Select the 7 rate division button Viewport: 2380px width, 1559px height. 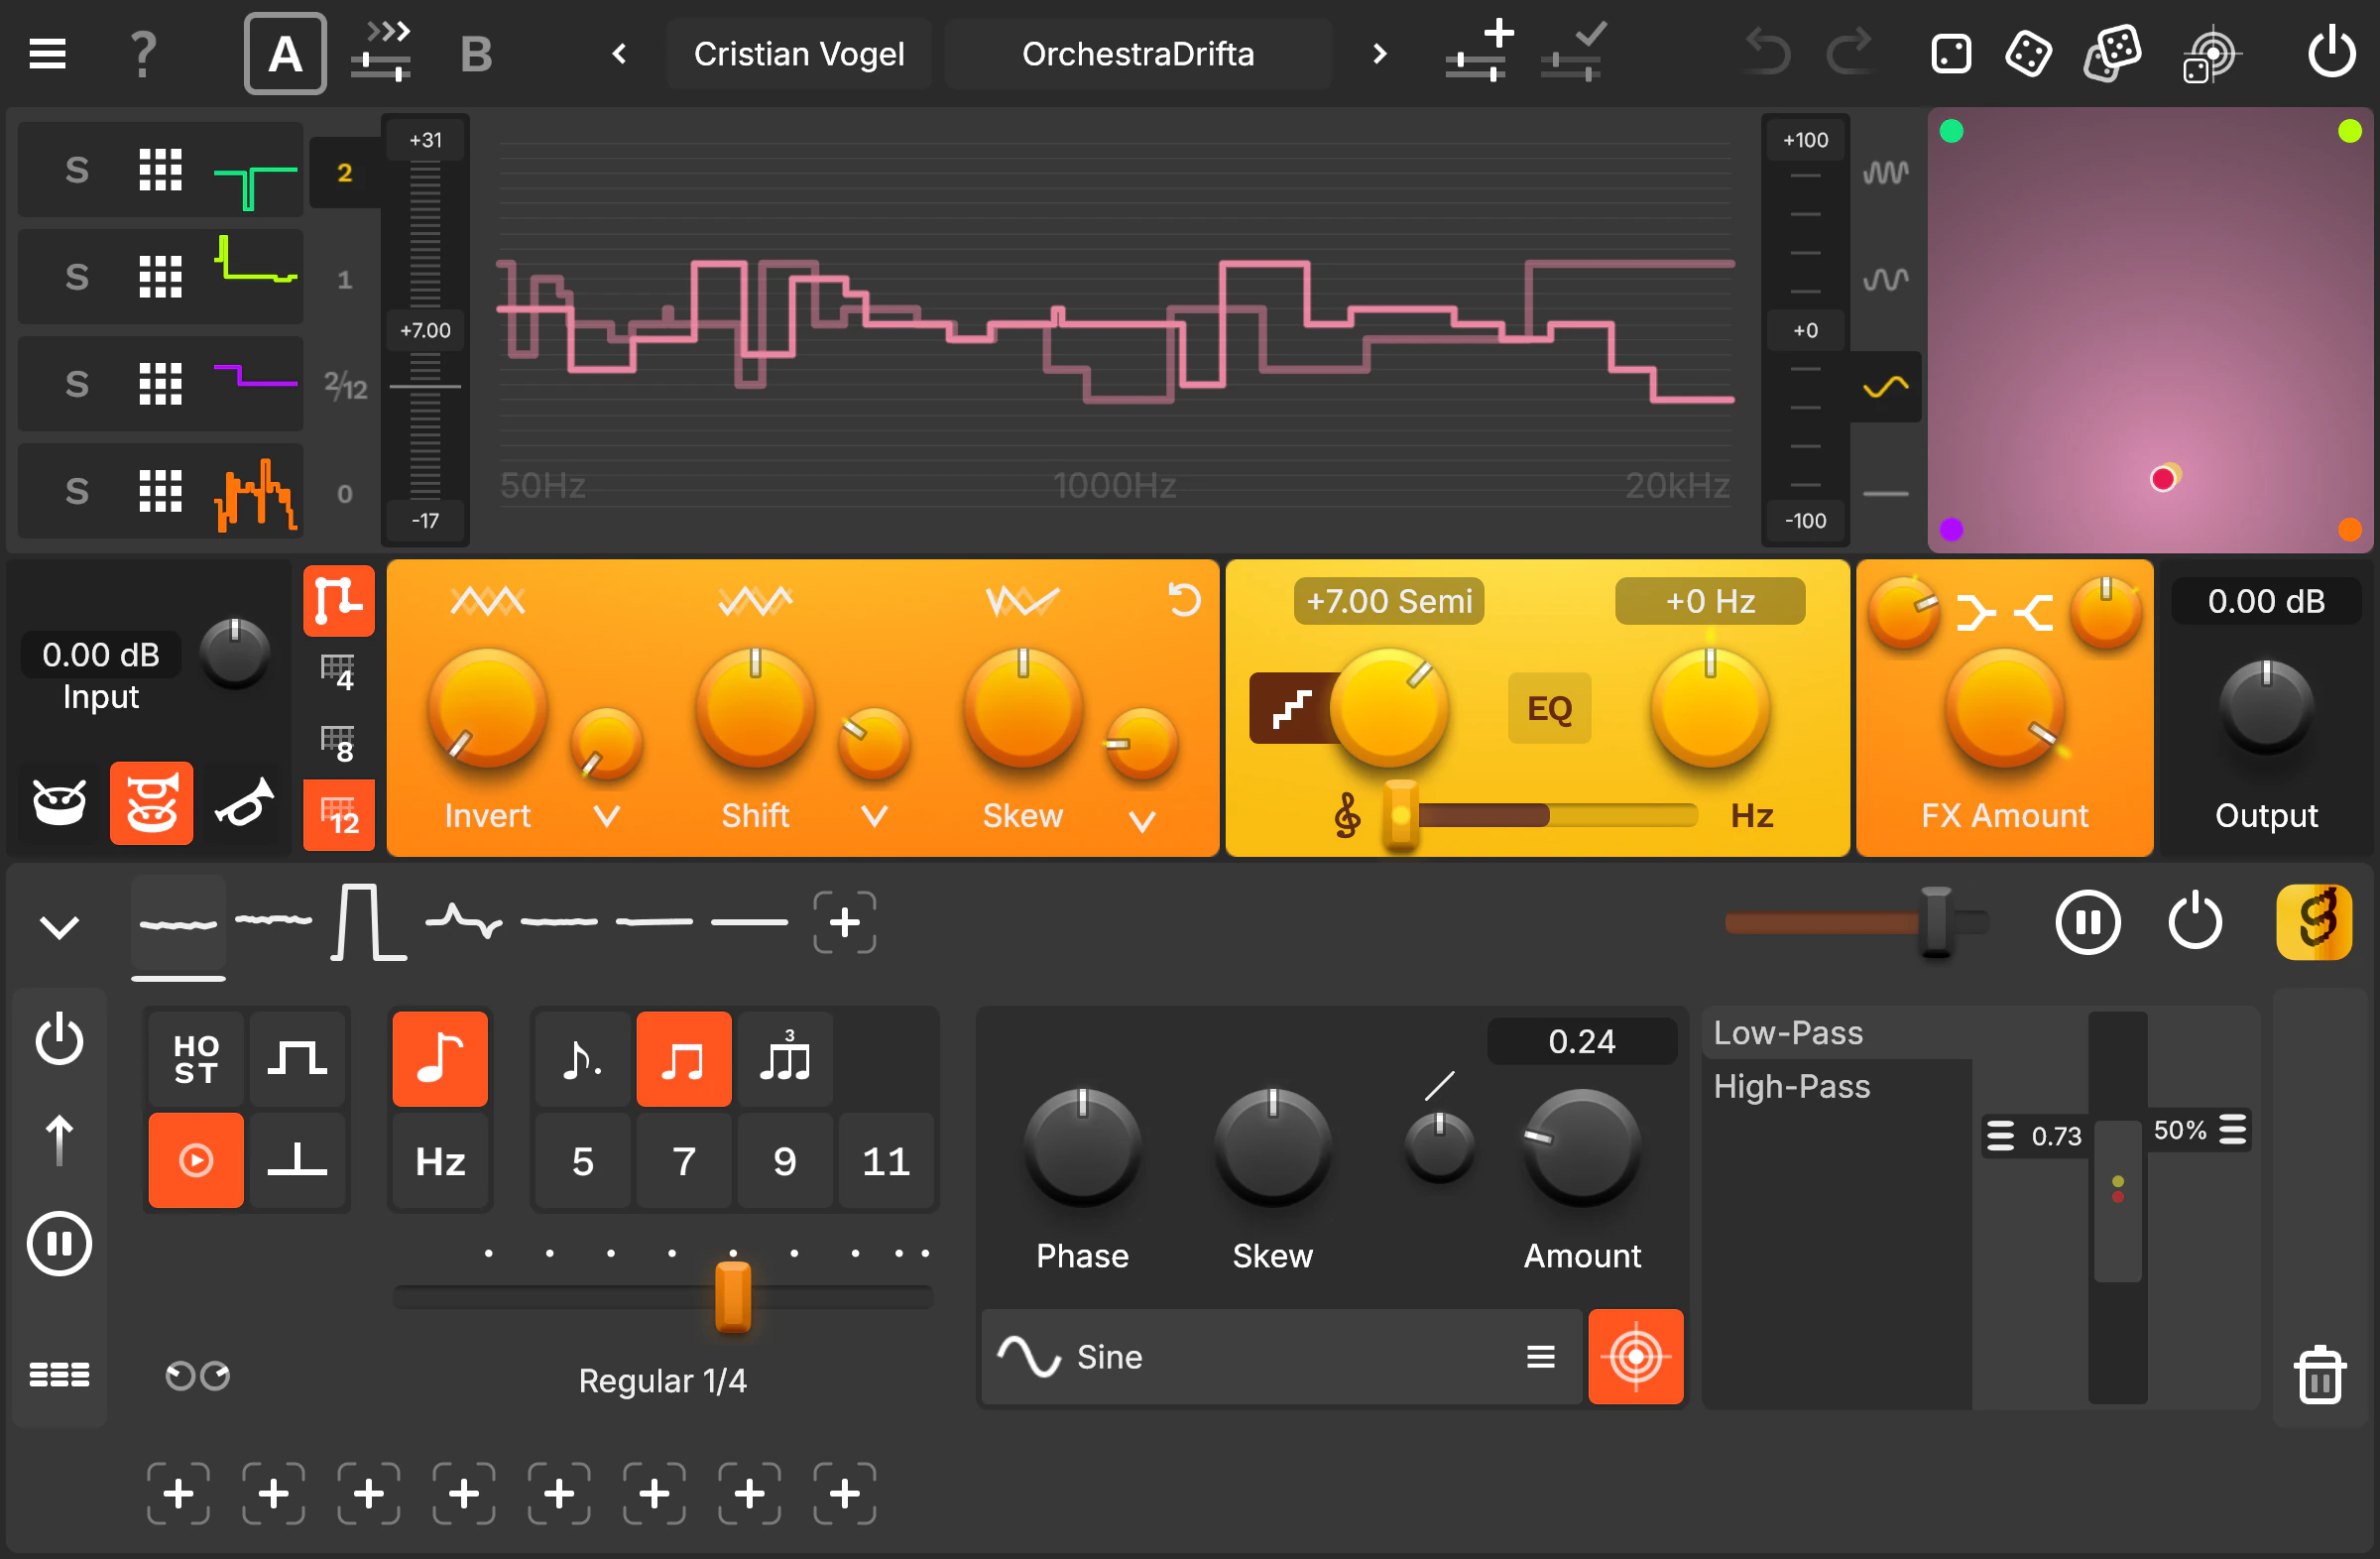[x=683, y=1160]
